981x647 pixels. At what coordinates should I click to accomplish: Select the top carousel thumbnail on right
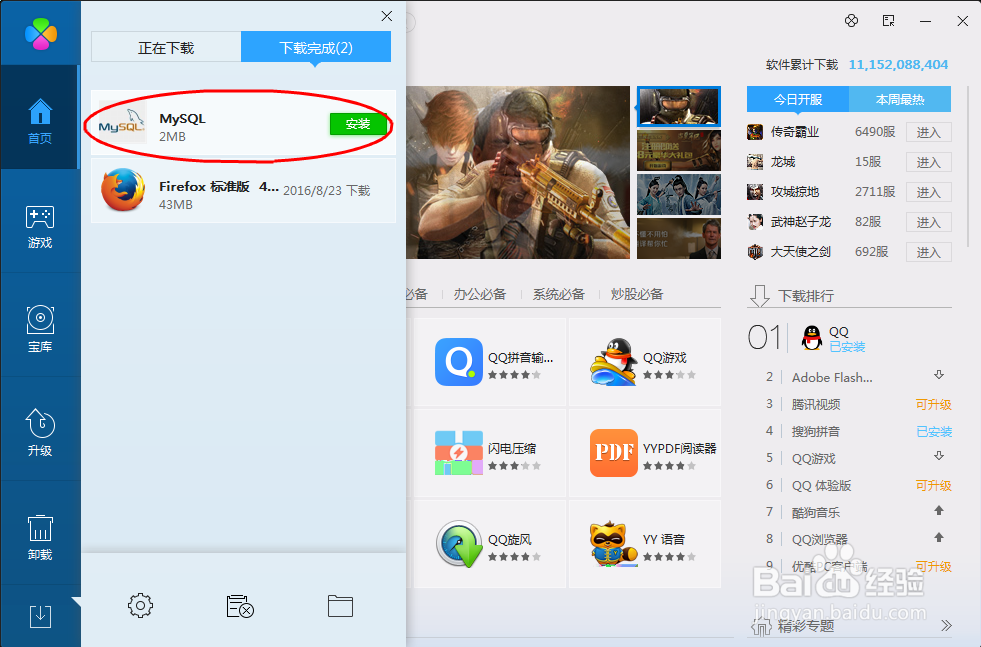(x=679, y=107)
